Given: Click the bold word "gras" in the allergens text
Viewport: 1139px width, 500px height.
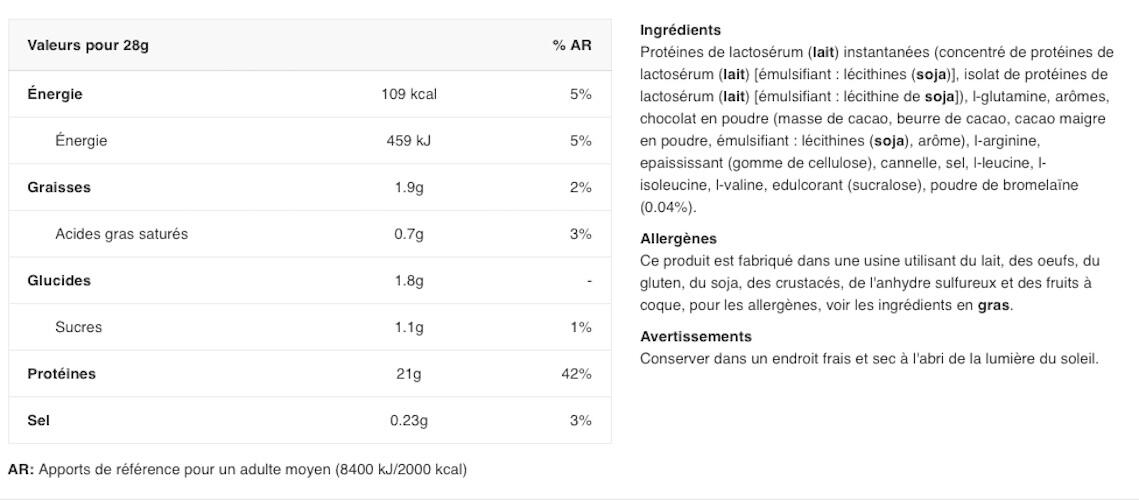Looking at the screenshot, I should click(x=993, y=305).
